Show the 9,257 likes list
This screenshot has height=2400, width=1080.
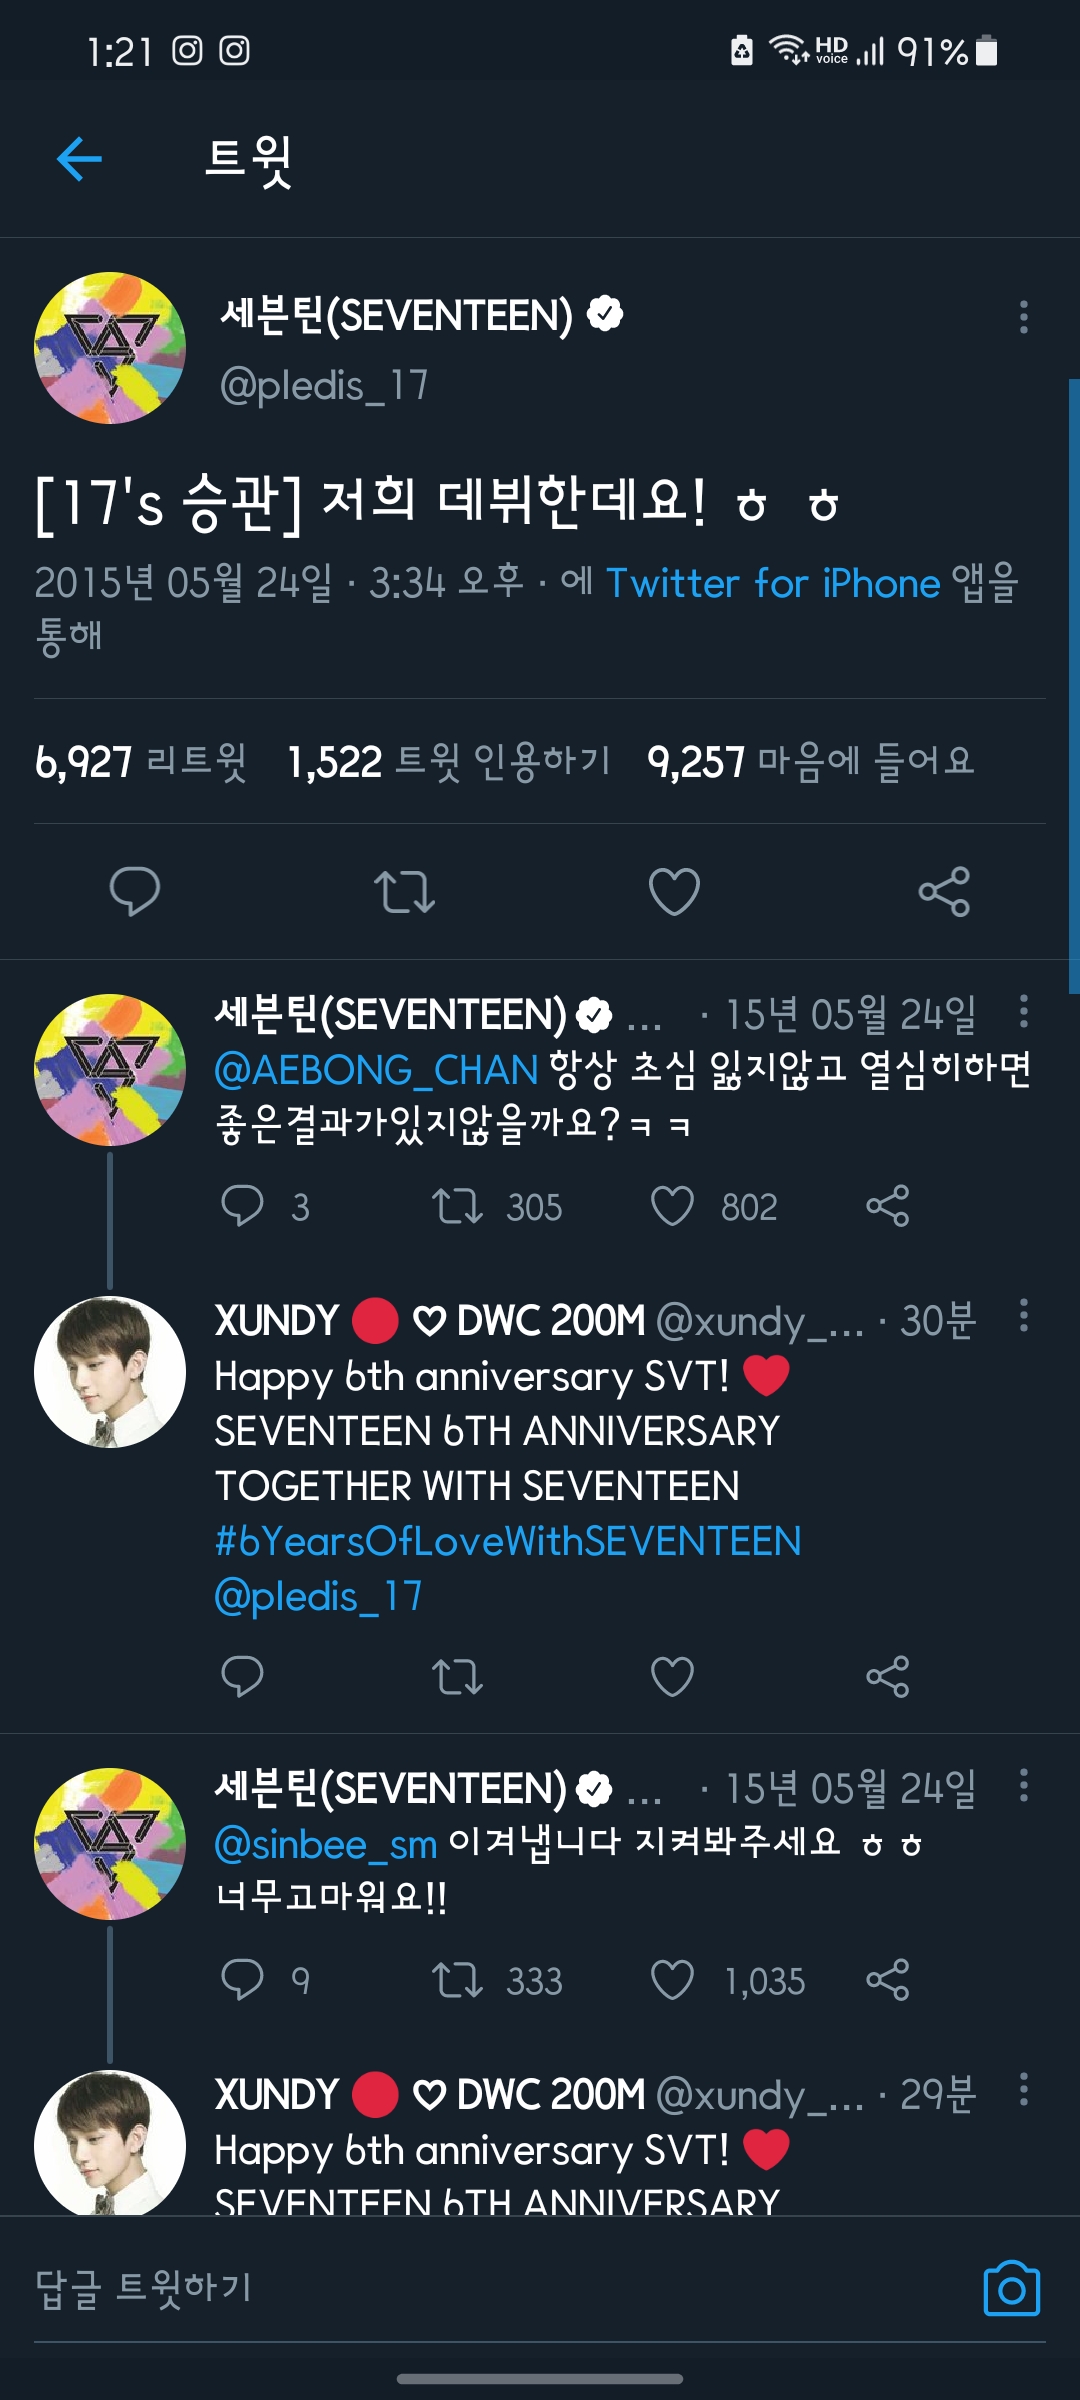[810, 762]
